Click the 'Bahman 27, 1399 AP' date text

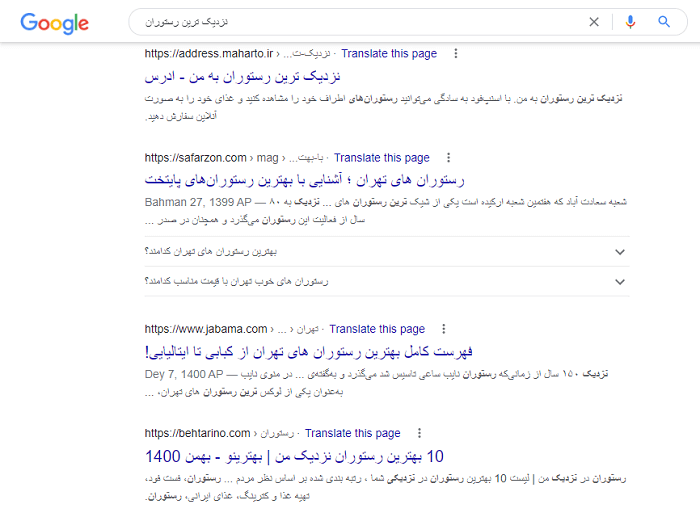[x=198, y=202]
